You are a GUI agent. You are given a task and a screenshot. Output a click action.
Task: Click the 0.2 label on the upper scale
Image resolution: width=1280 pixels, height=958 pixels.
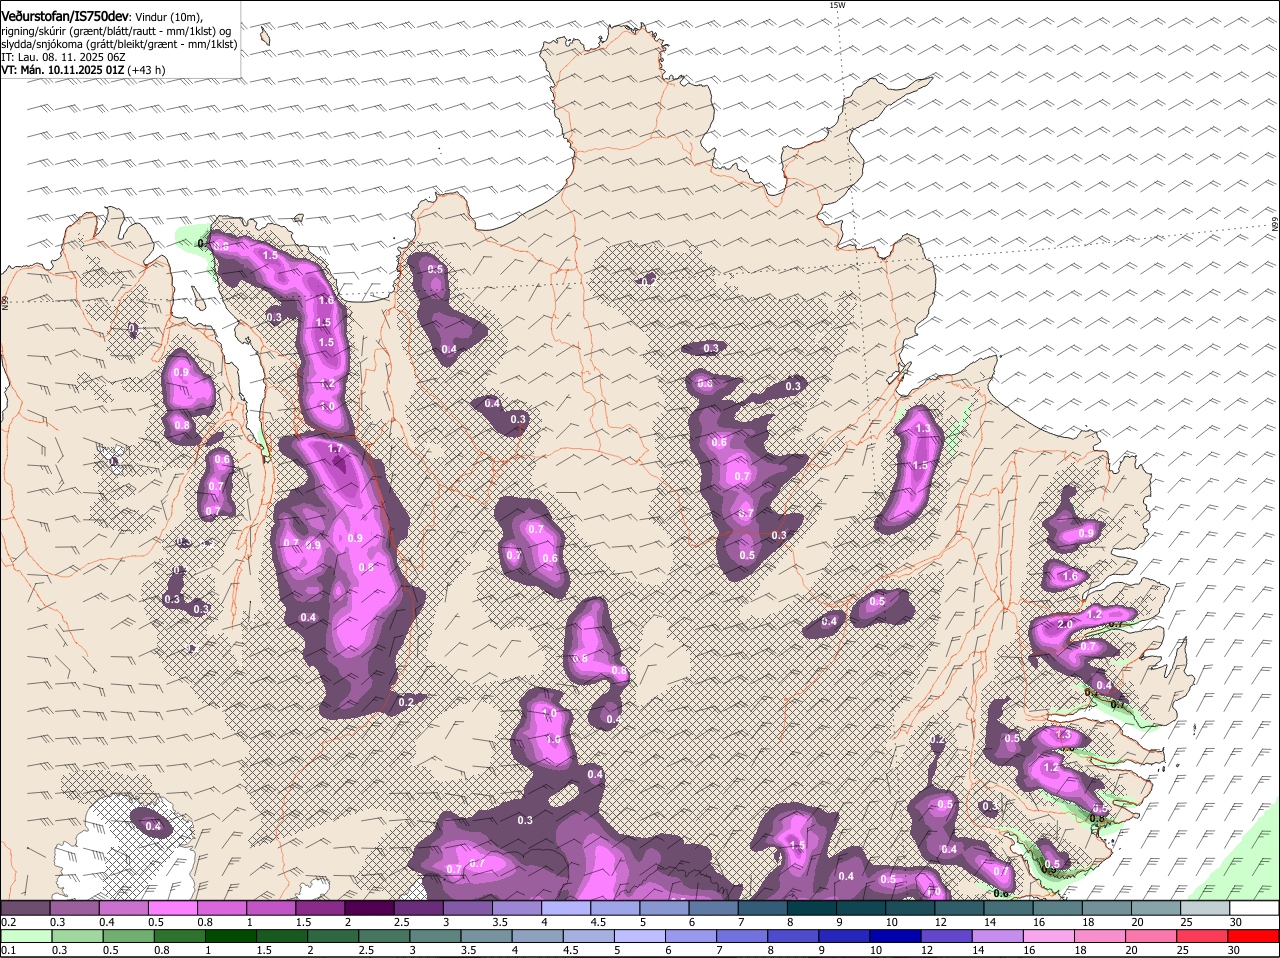tap(8, 922)
